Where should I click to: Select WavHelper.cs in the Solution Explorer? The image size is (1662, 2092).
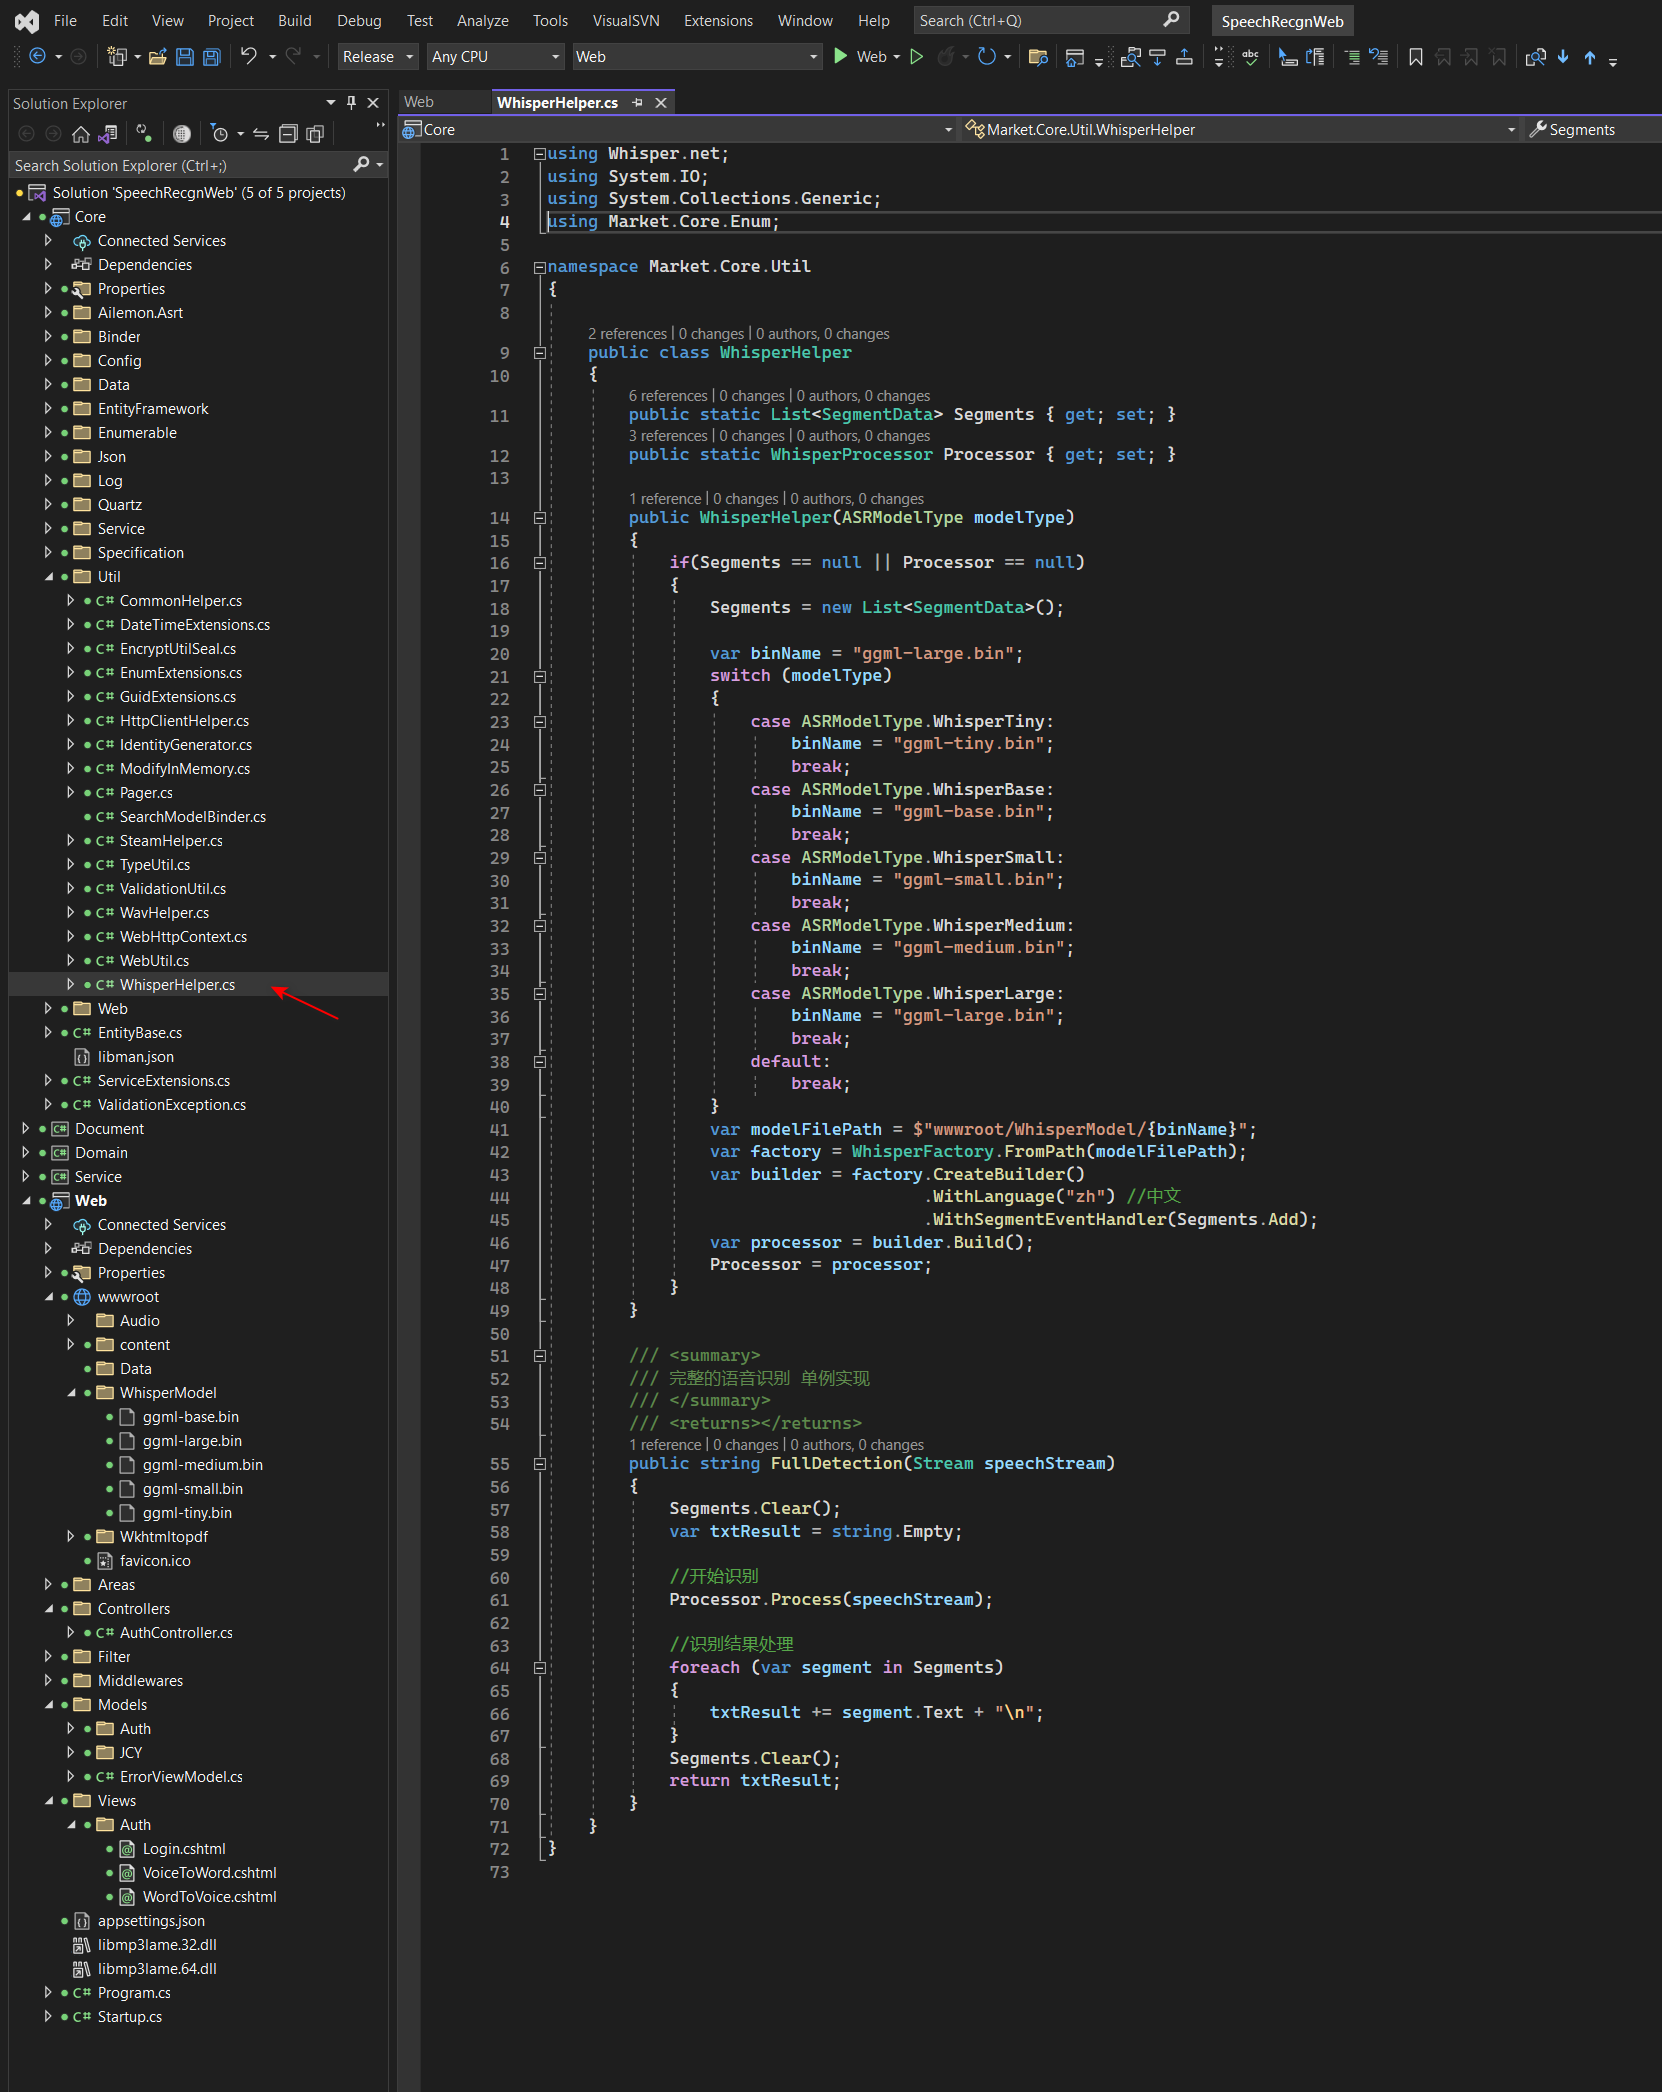click(x=164, y=913)
